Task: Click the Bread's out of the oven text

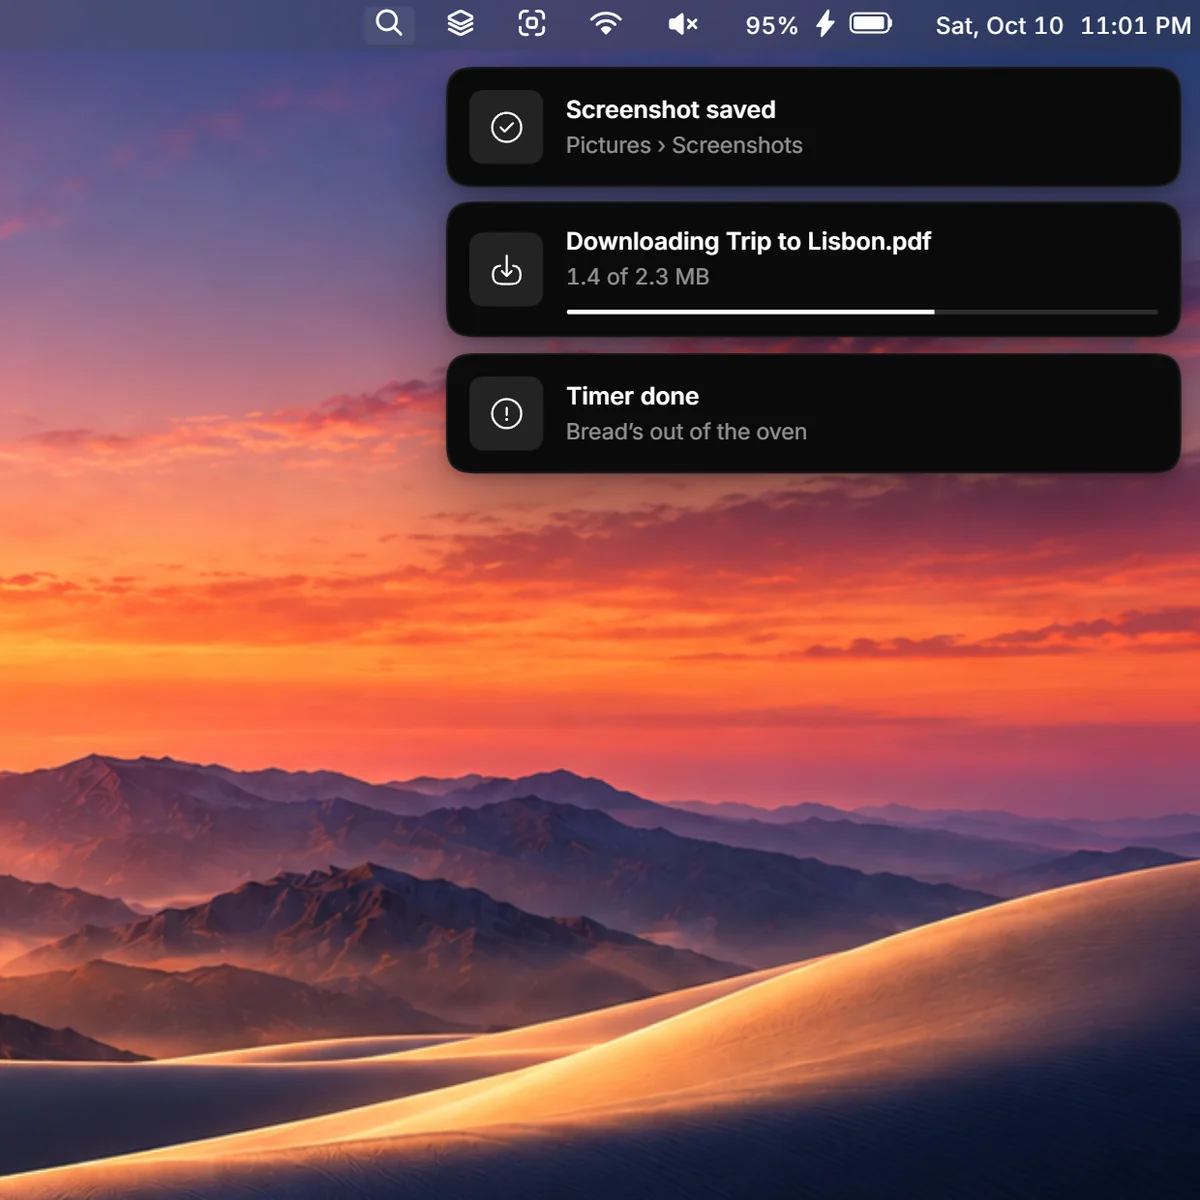Action: click(x=686, y=432)
